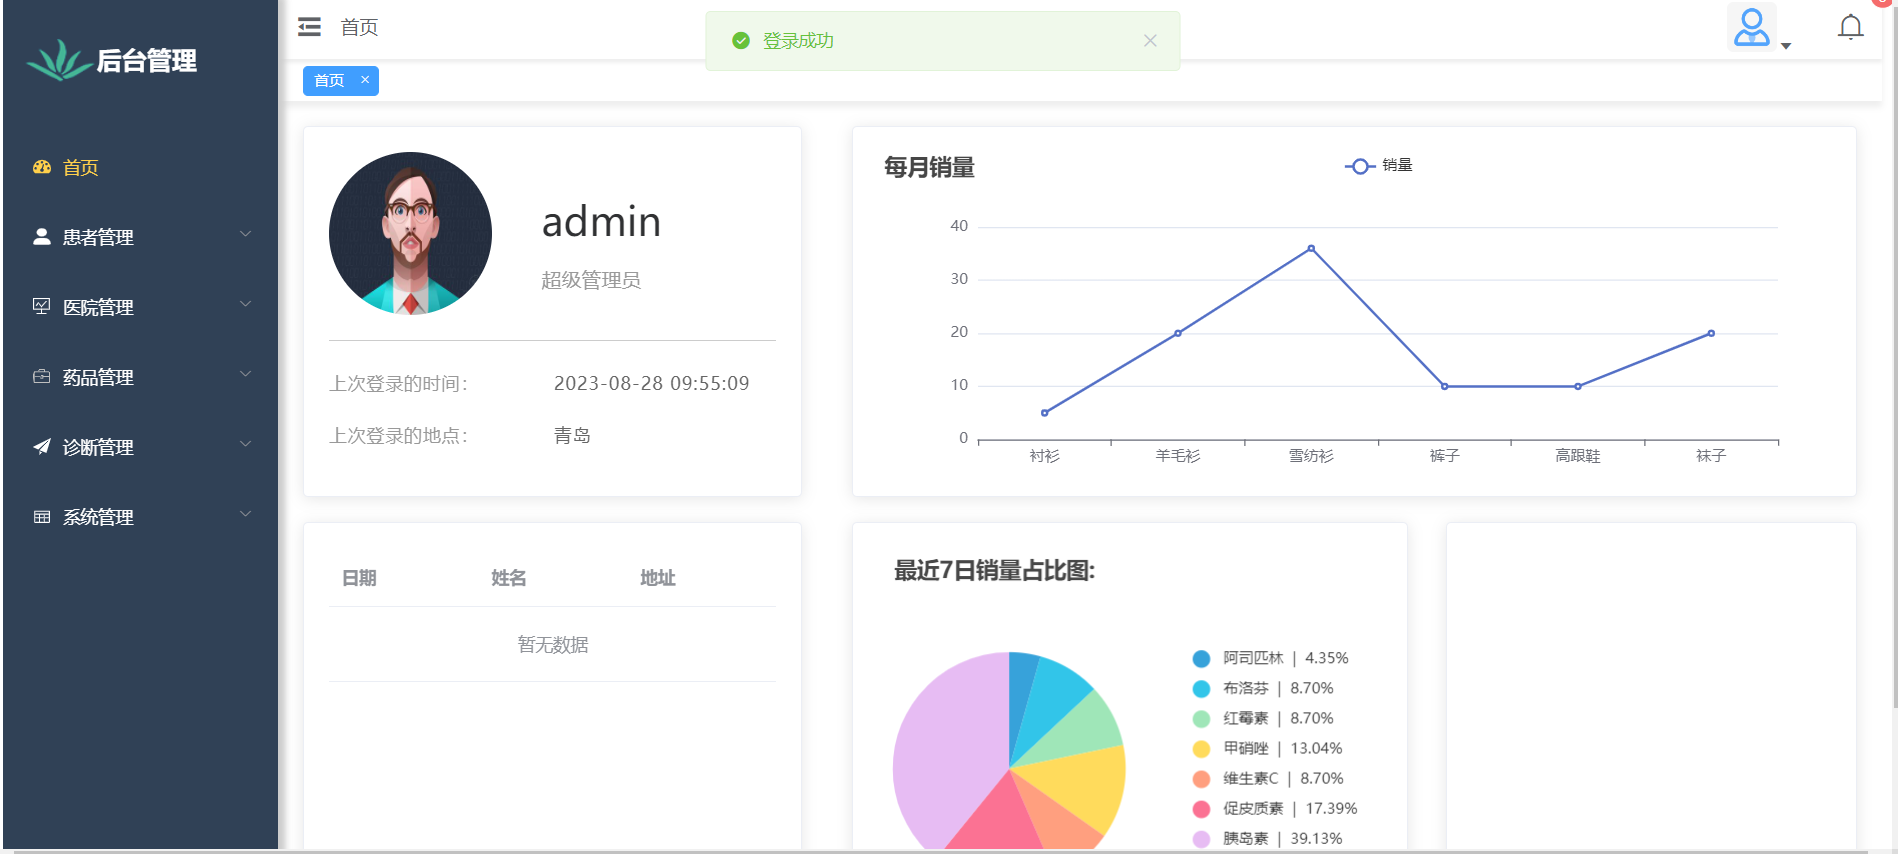
Task: Open 诊断管理 sidebar menu item
Action: point(140,447)
